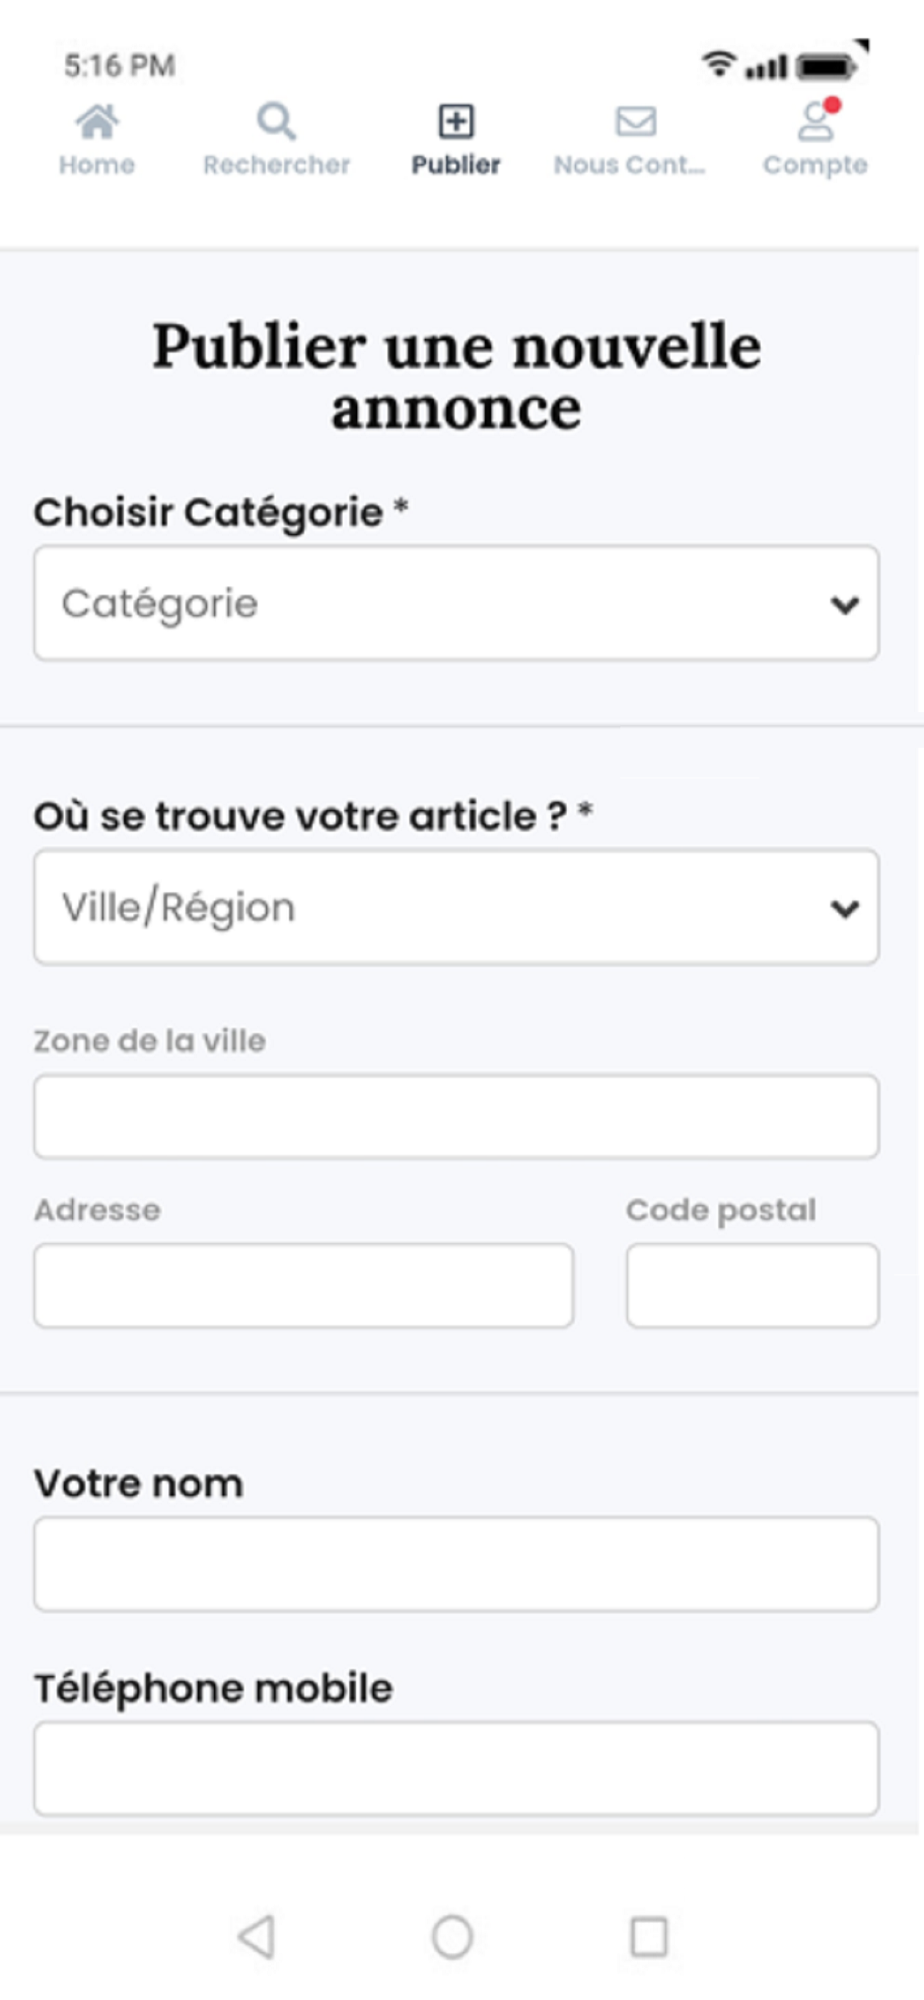Screen dimensions: 924x2000
Task: Select the Publier plus-box icon
Action: (x=456, y=122)
